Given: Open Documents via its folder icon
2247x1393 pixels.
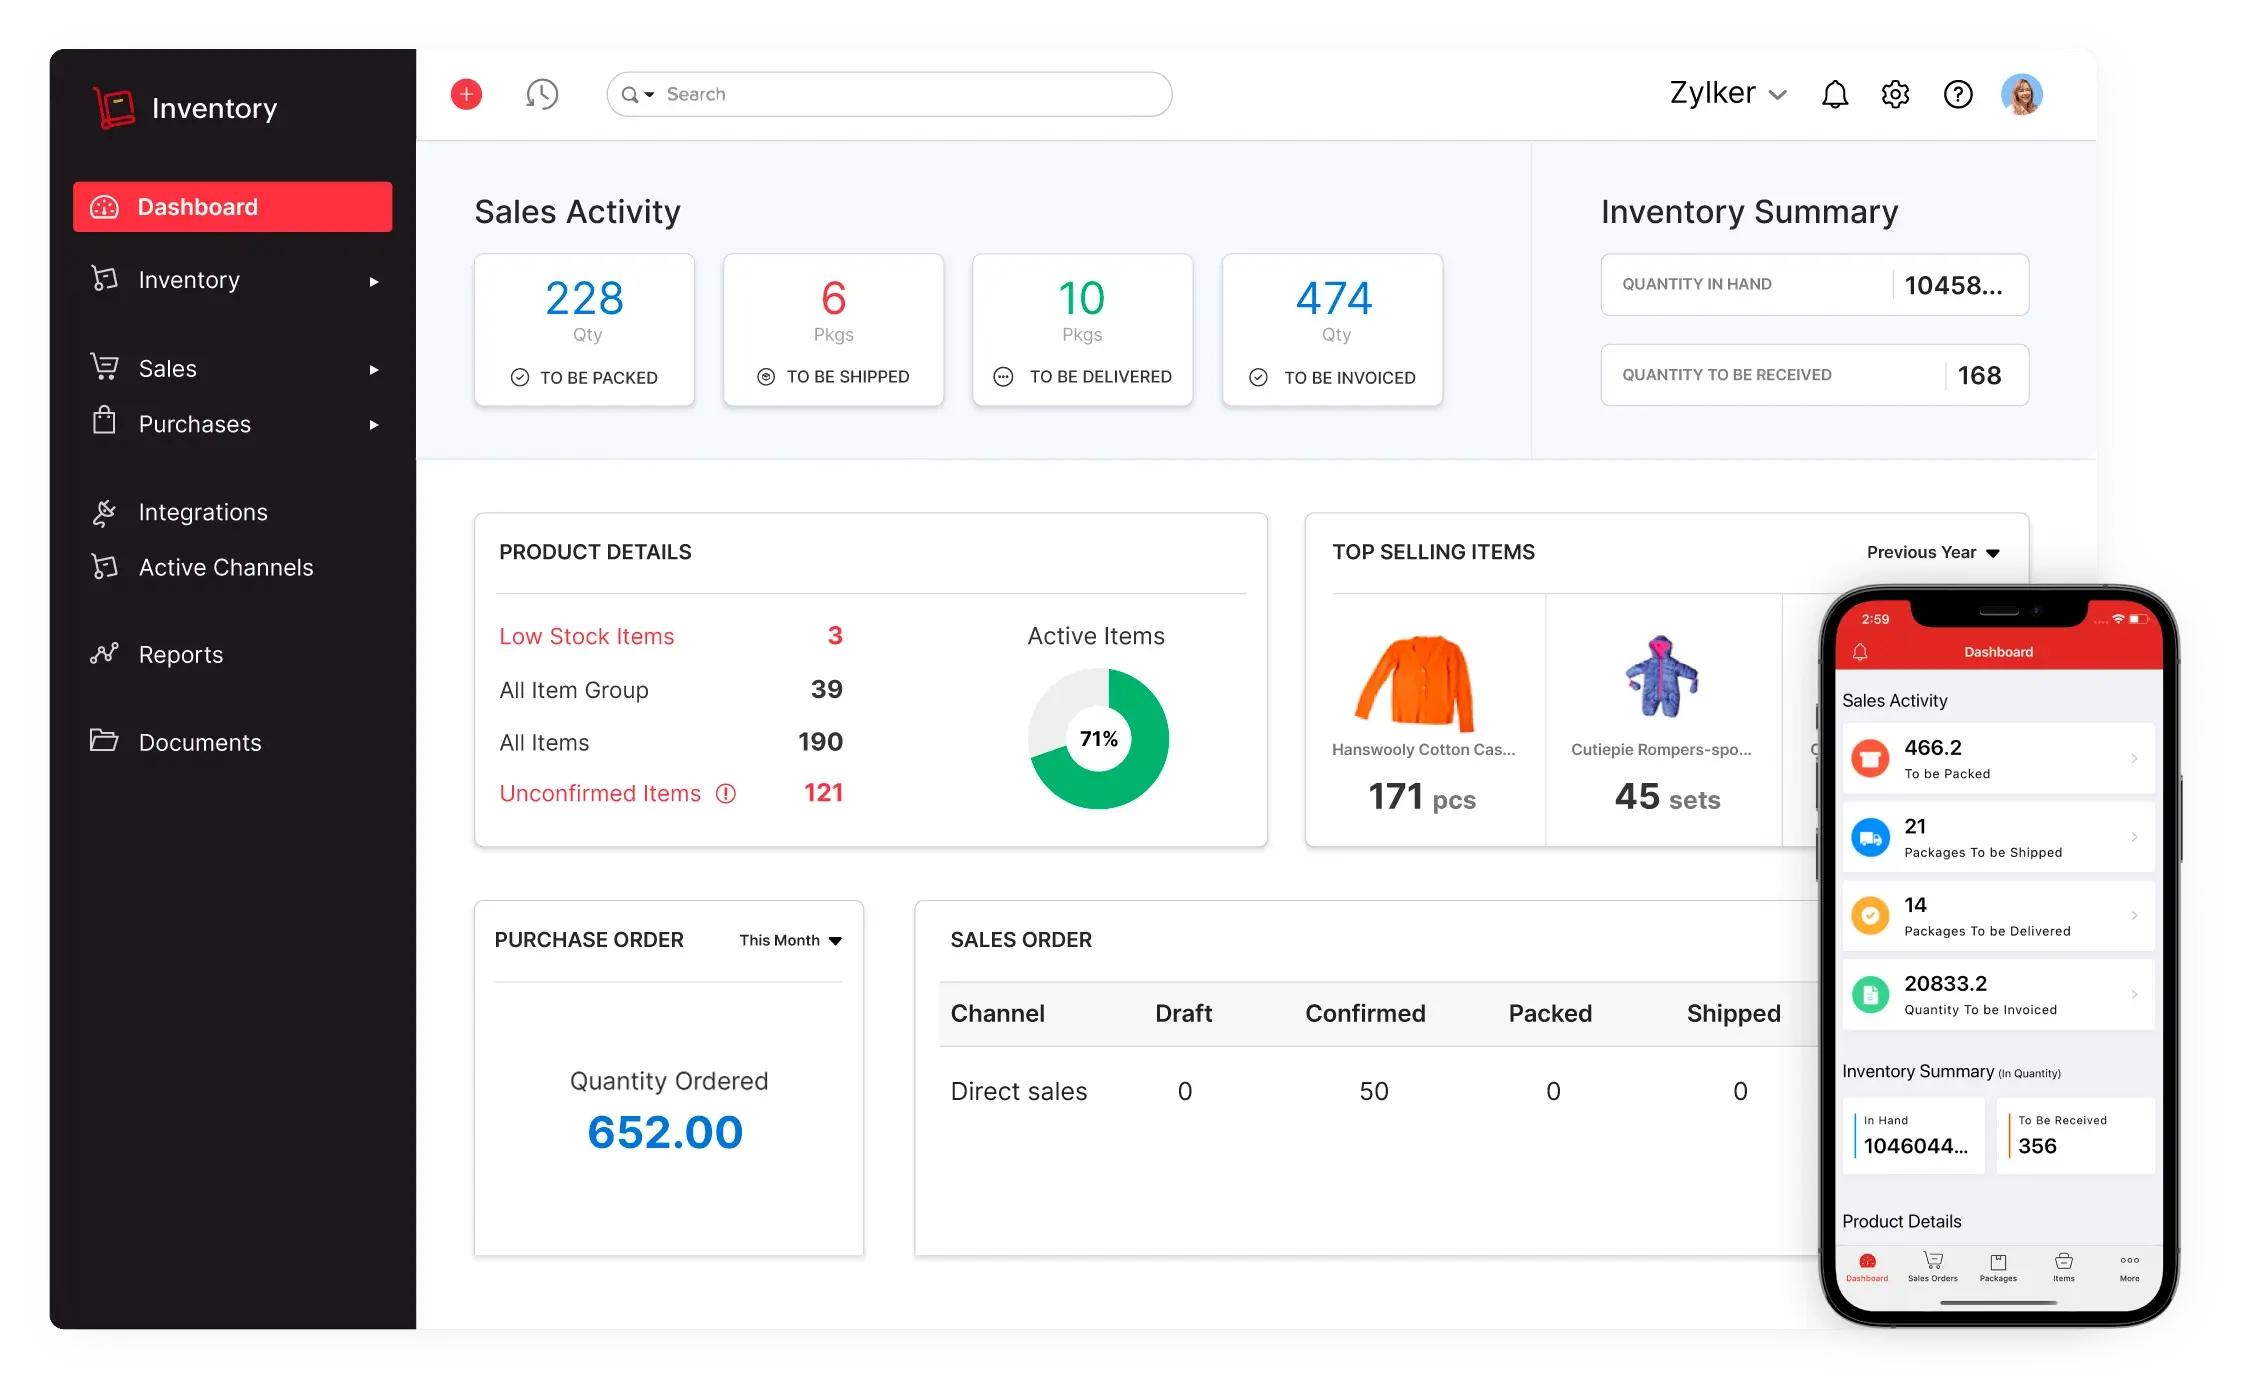Looking at the screenshot, I should click(x=103, y=741).
